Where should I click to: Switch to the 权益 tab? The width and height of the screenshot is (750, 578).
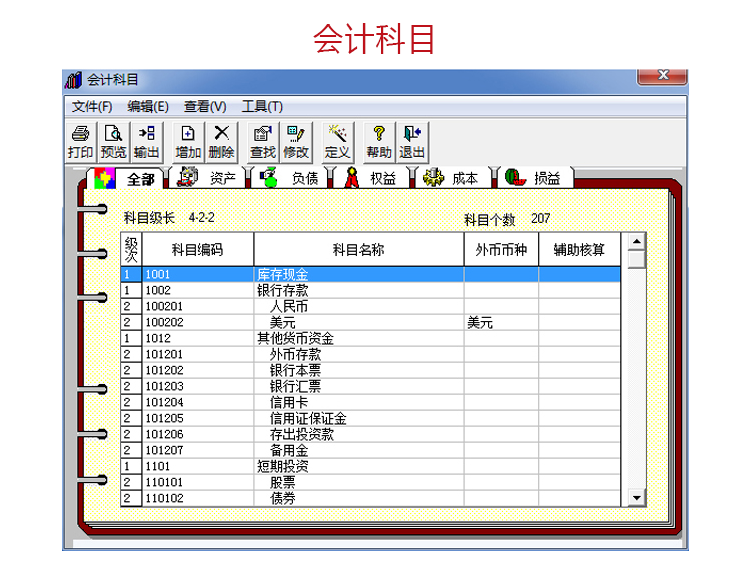[371, 178]
